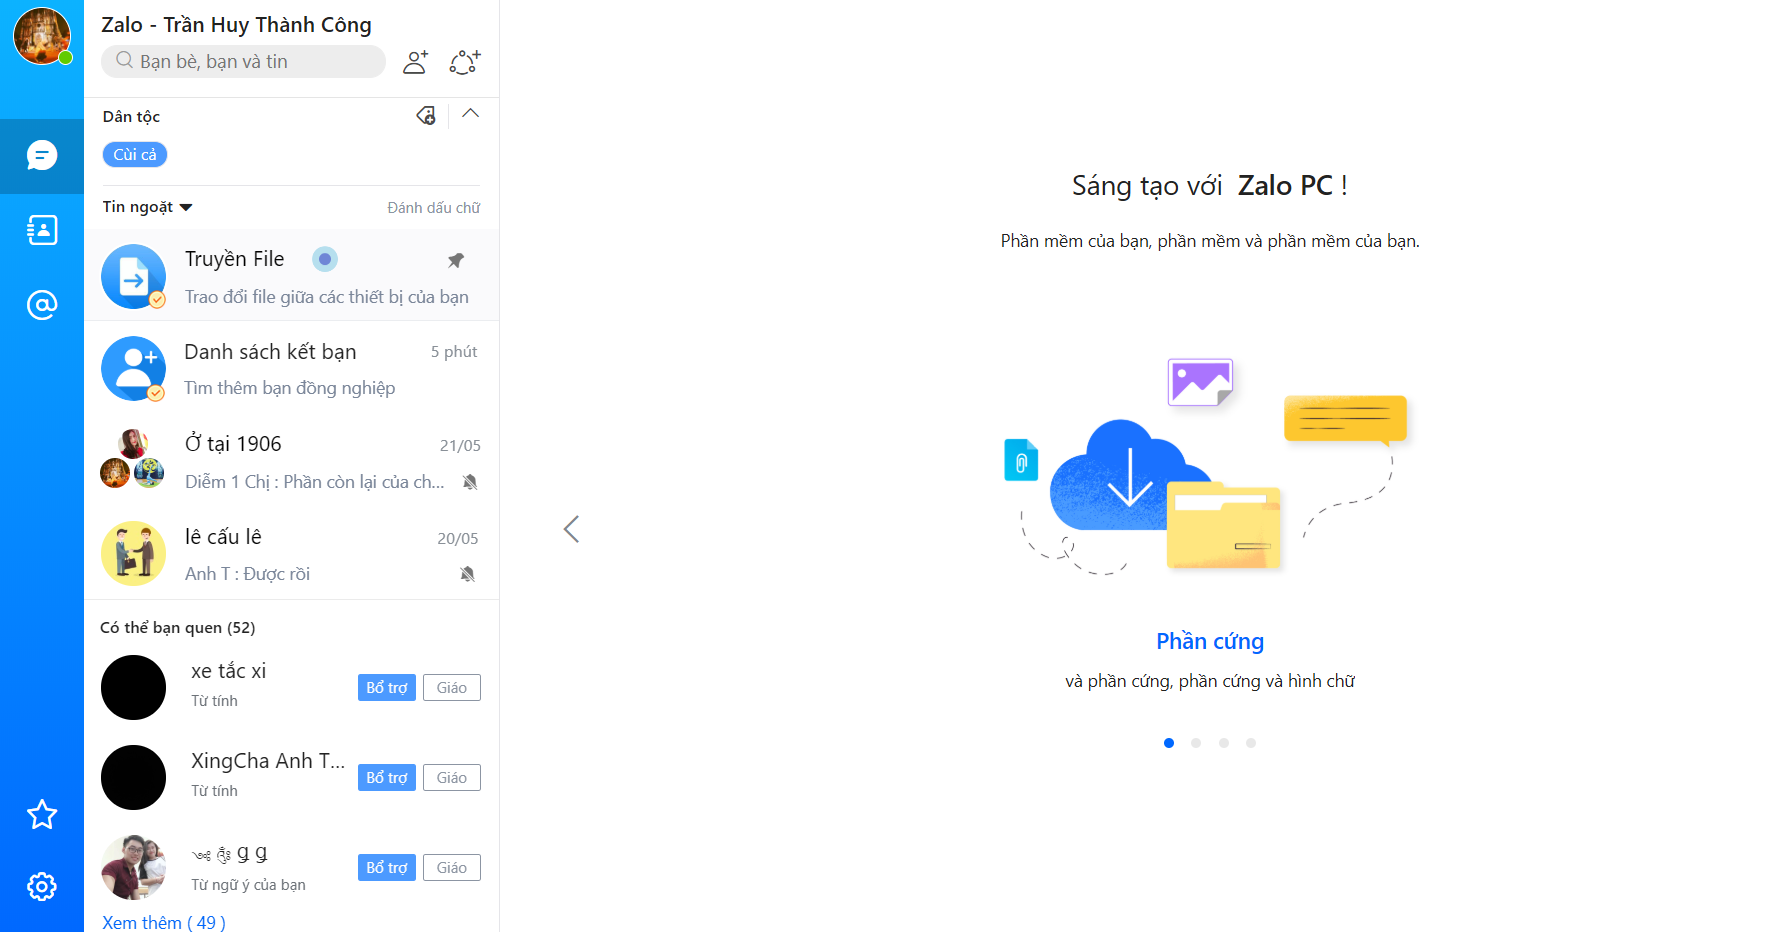This screenshot has height=932, width=1780.
Task: Unpin the Truyền File conversation pin icon
Action: 456,260
